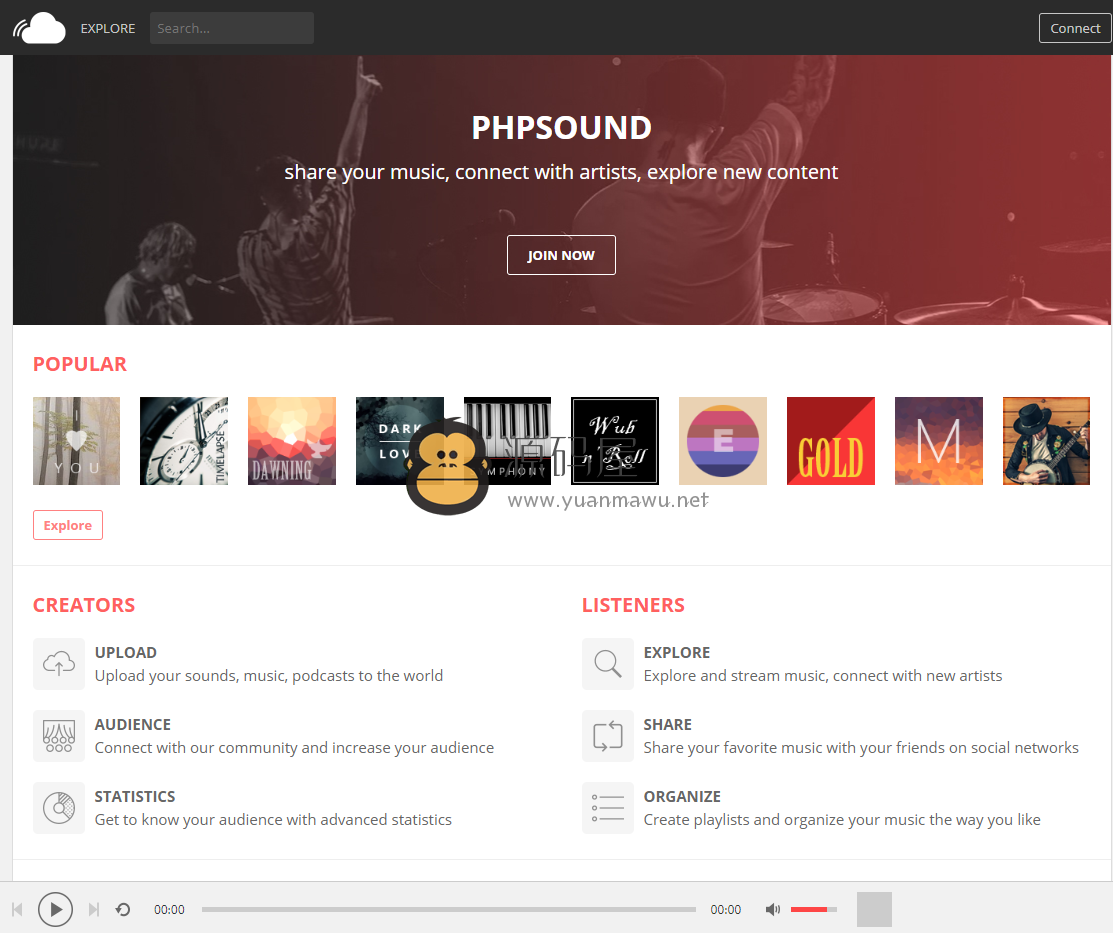Viewport: 1113px width, 933px height.
Task: Toggle repeat in the player bar
Action: (123, 910)
